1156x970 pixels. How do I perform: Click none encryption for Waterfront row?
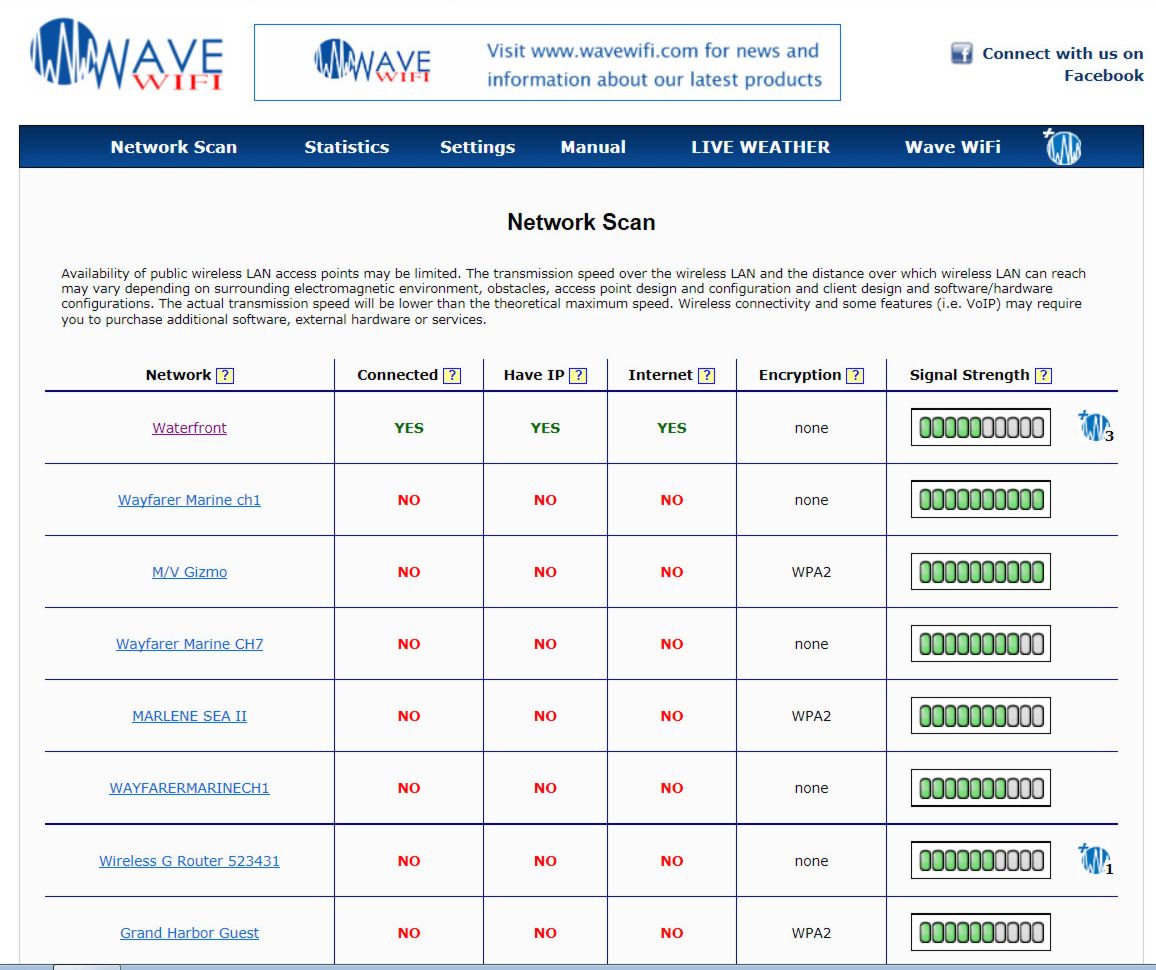pos(811,428)
